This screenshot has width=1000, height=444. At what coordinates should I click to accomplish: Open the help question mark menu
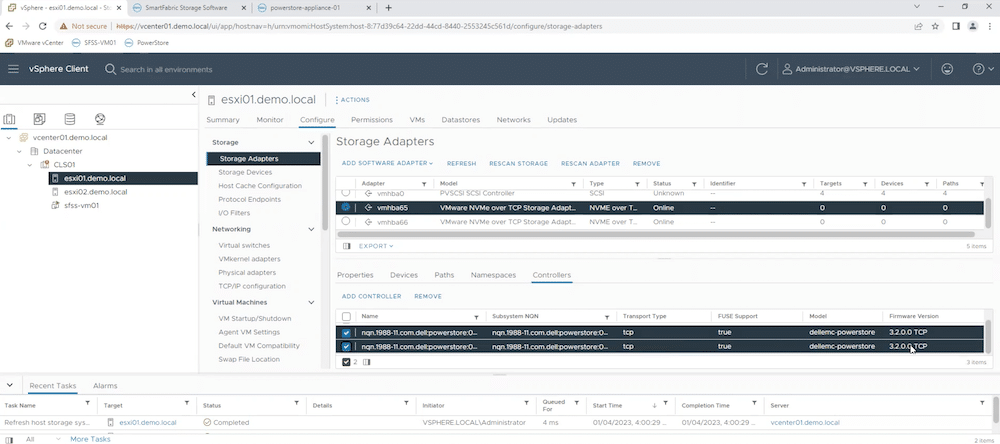[983, 69]
